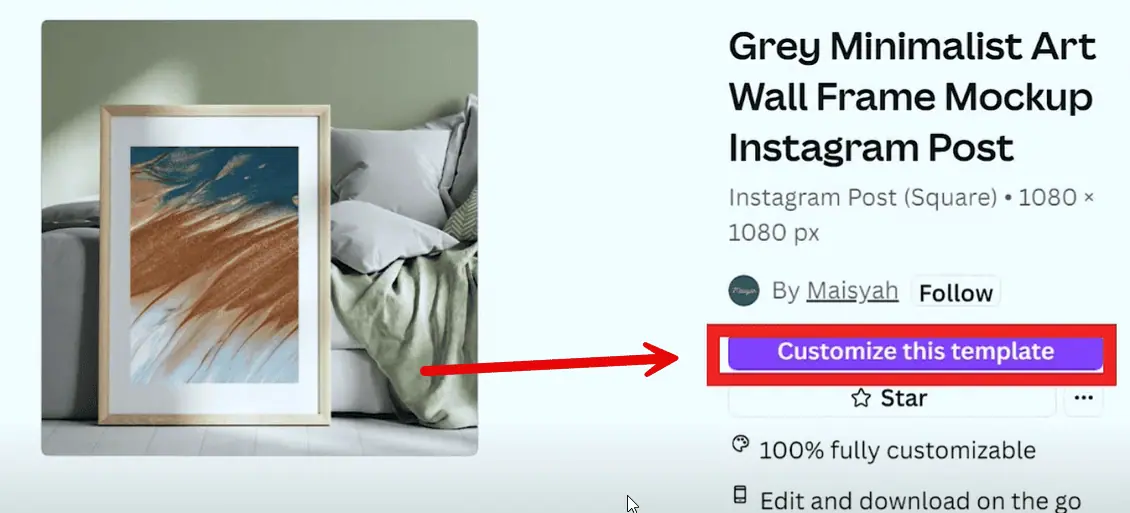
Task: Follow the creator Maisyah
Action: click(x=956, y=293)
